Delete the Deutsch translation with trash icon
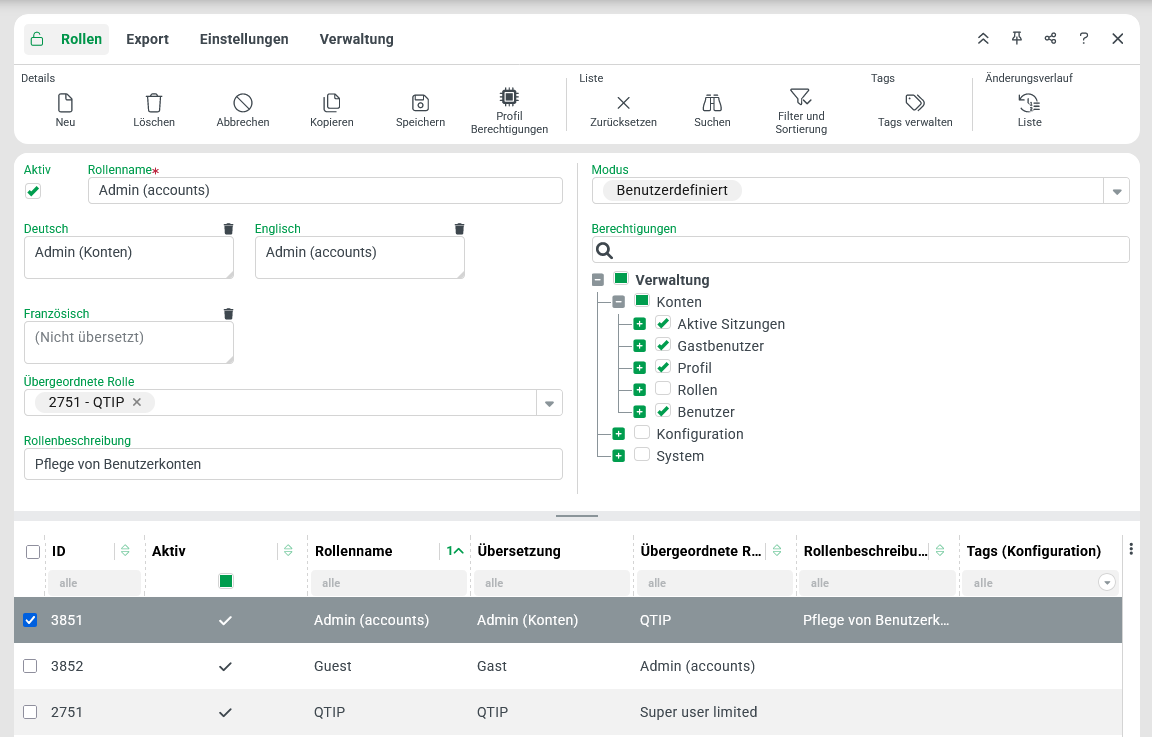This screenshot has width=1152, height=737. click(228, 229)
